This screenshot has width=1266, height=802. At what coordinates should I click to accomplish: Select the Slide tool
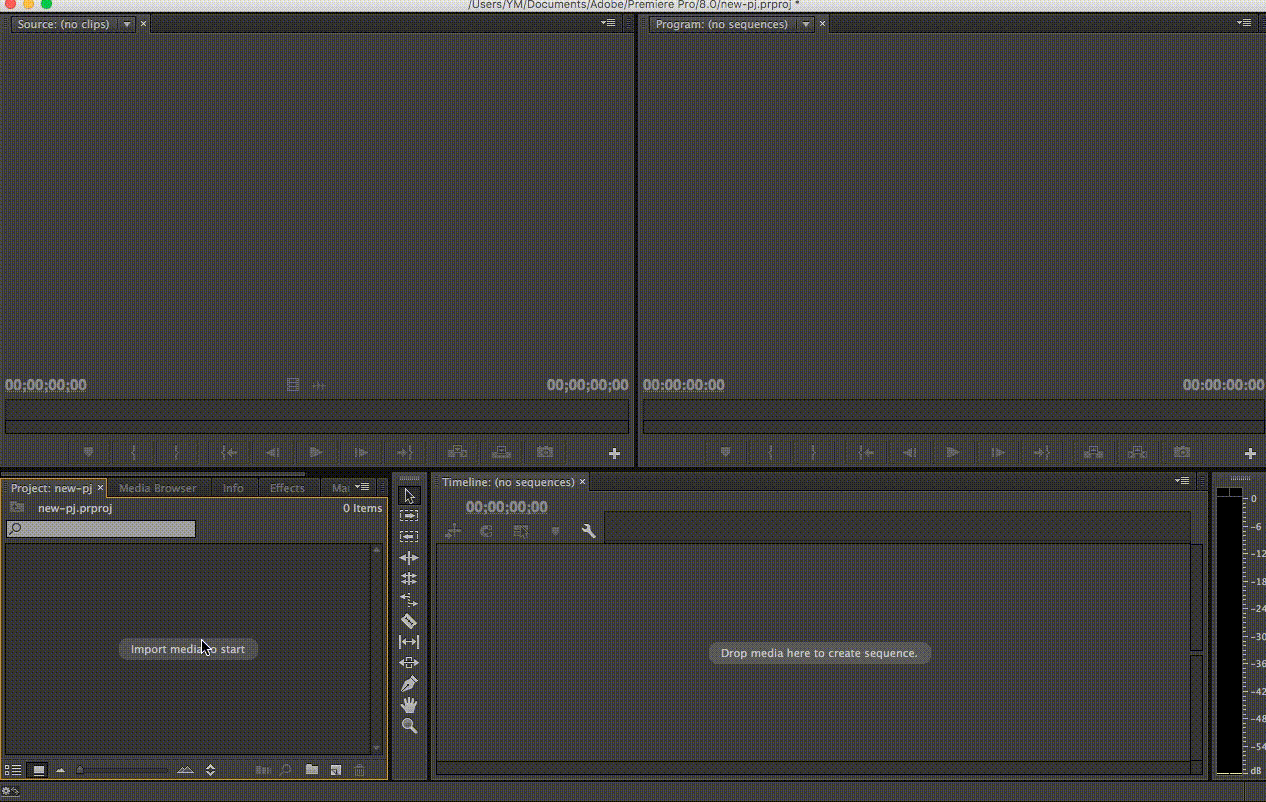coord(409,663)
